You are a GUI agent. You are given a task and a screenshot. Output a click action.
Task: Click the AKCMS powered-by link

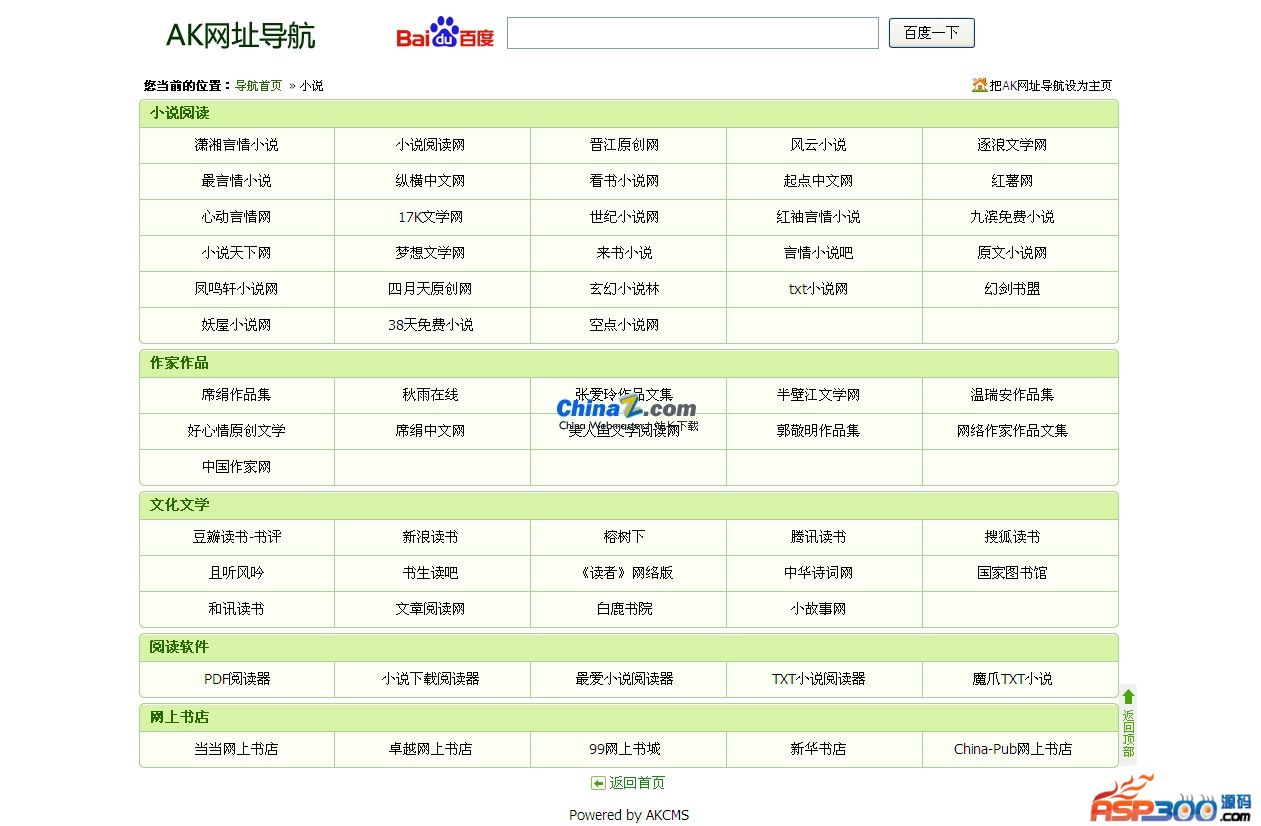pyautogui.click(x=667, y=815)
